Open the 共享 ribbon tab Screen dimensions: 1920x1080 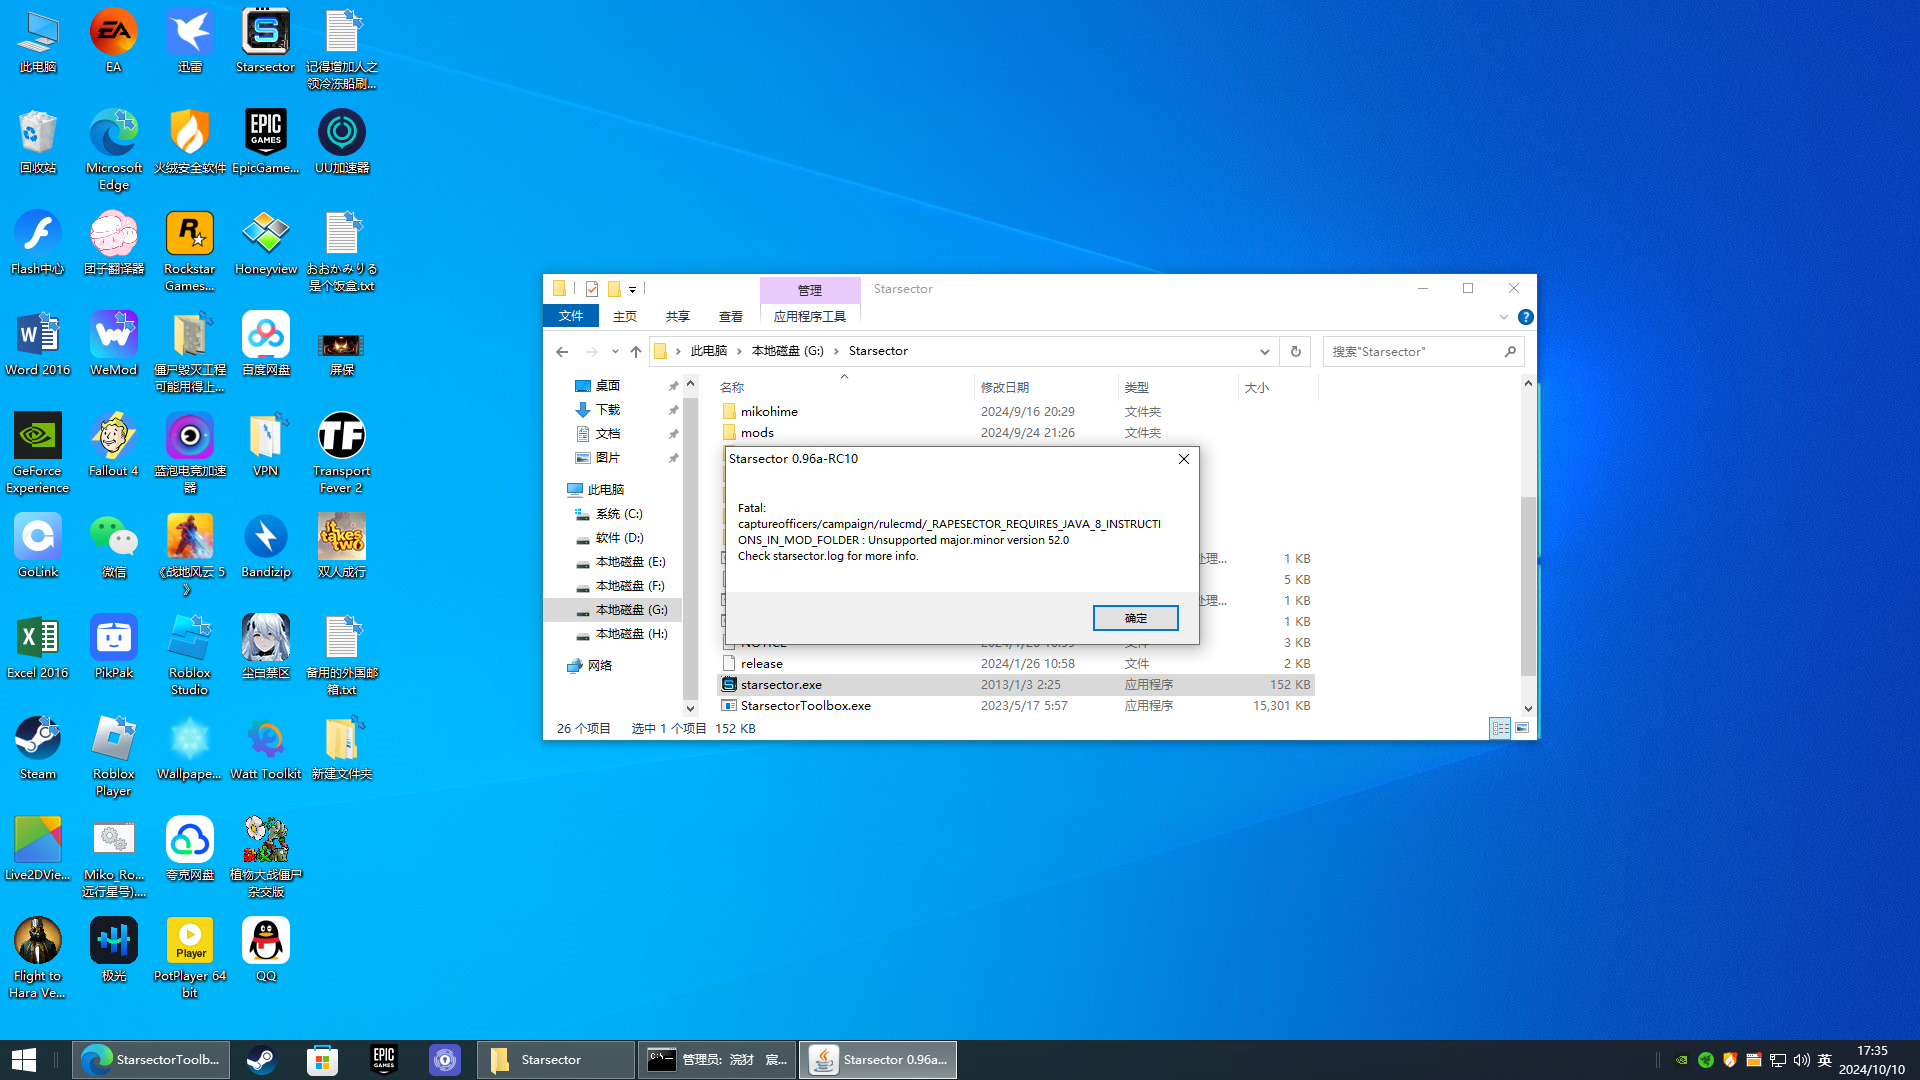click(x=678, y=316)
